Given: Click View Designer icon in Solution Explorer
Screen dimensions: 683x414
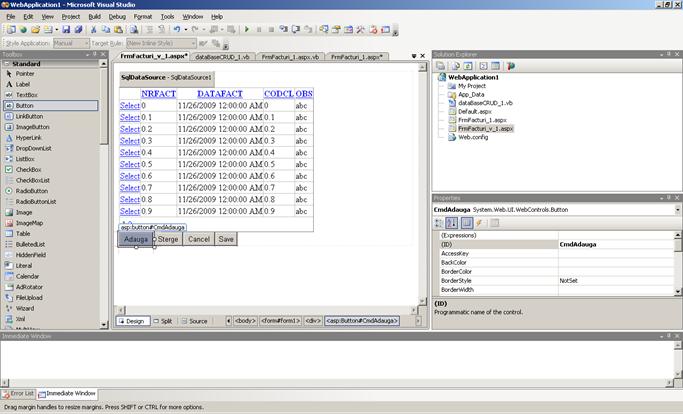Looking at the screenshot, I should [495, 66].
